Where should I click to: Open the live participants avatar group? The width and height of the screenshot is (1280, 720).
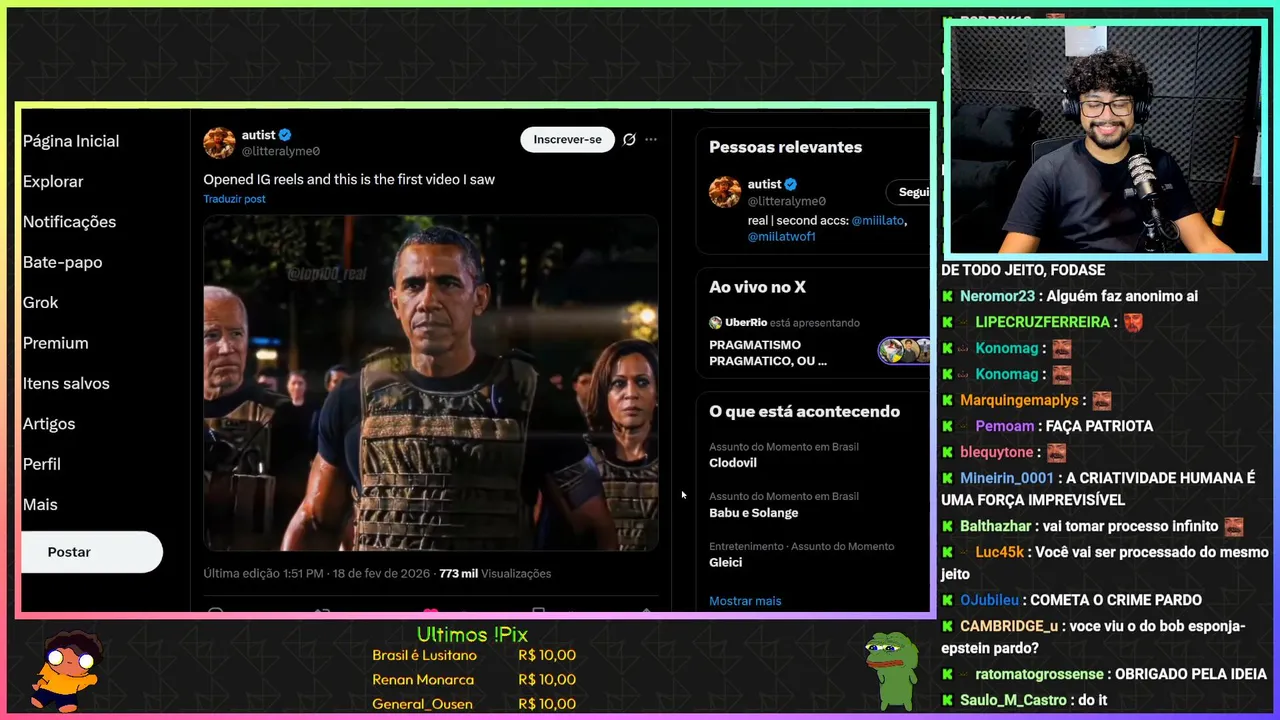pyautogui.click(x=904, y=351)
